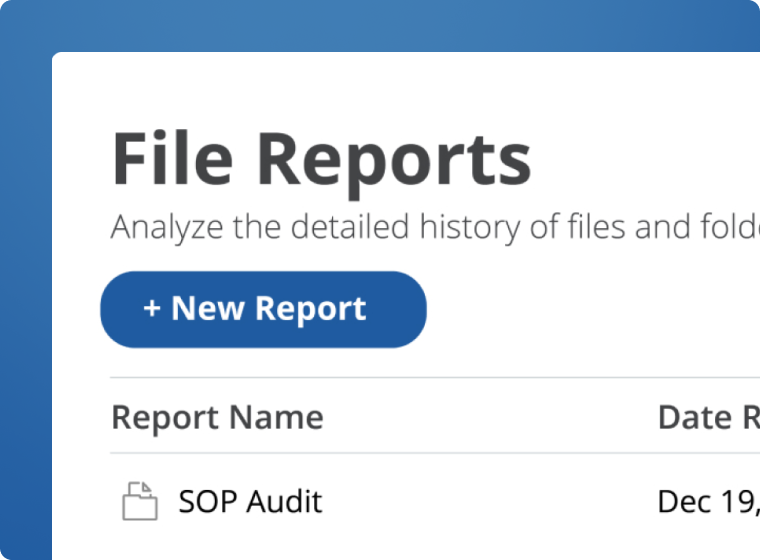Viewport: 760px width, 560px height.
Task: Click the SOP Audit document icon
Action: pos(139,501)
